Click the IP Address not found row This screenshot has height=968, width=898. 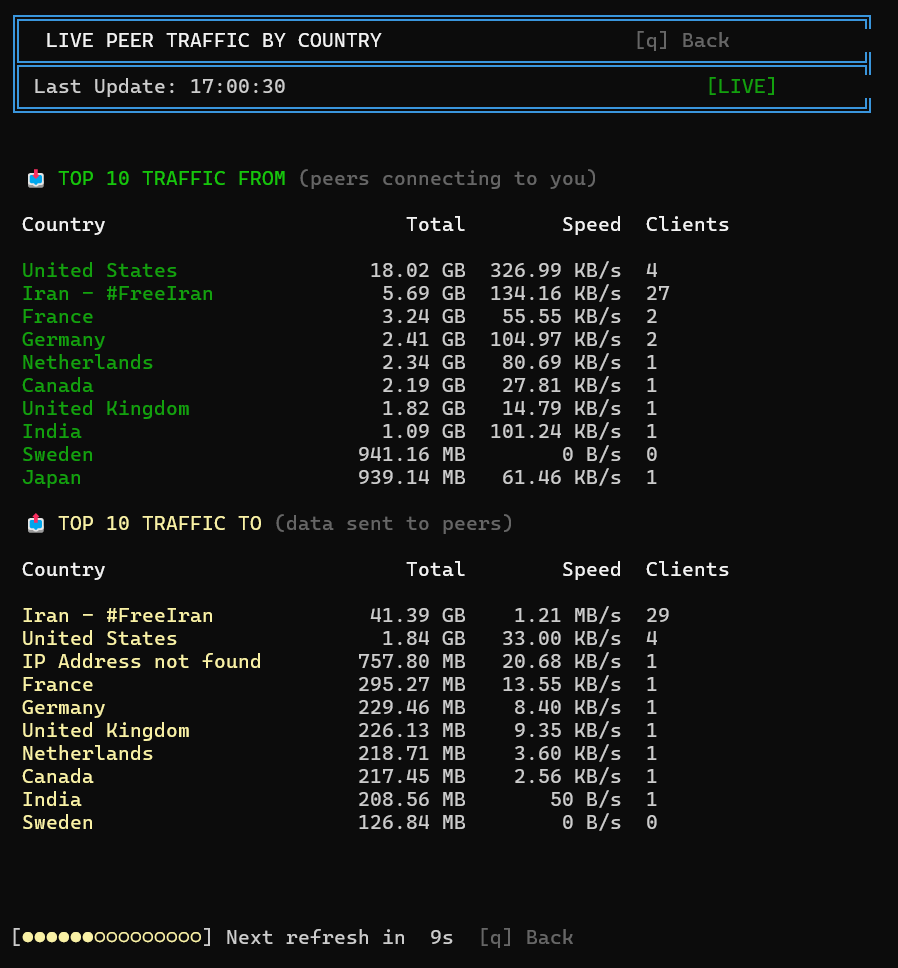[x=141, y=662]
